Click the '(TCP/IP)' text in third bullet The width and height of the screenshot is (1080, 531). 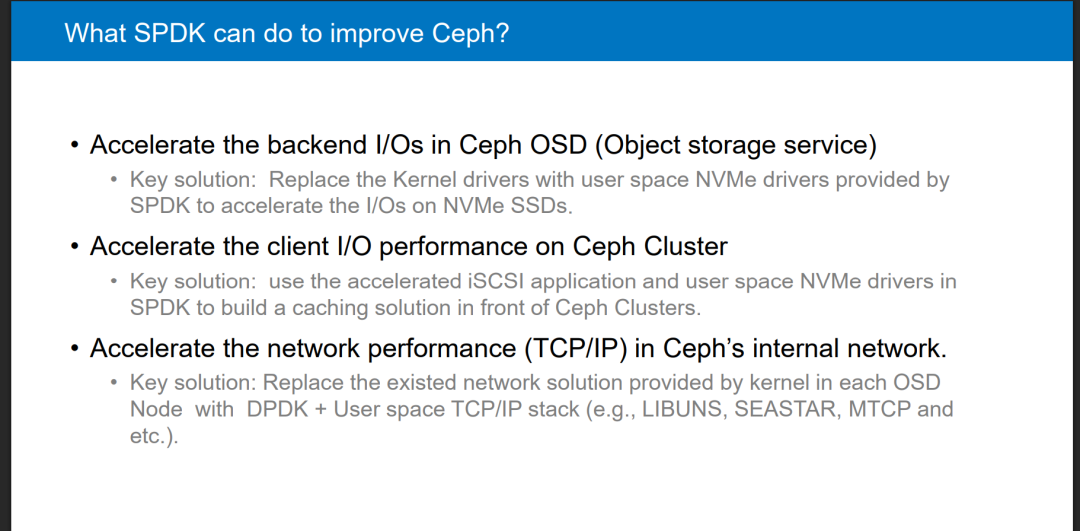575,348
